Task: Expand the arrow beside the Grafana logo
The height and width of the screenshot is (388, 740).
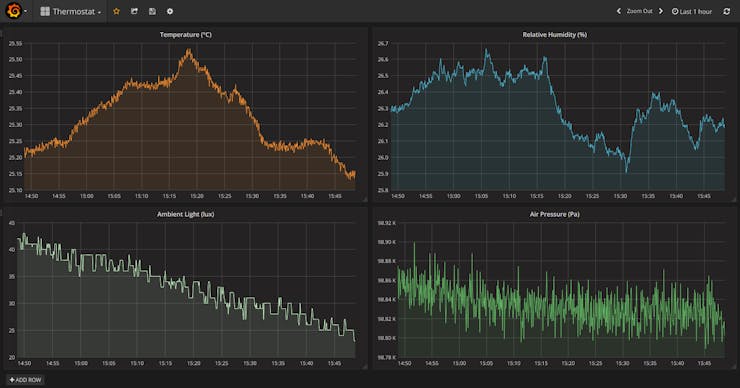Action: point(25,11)
